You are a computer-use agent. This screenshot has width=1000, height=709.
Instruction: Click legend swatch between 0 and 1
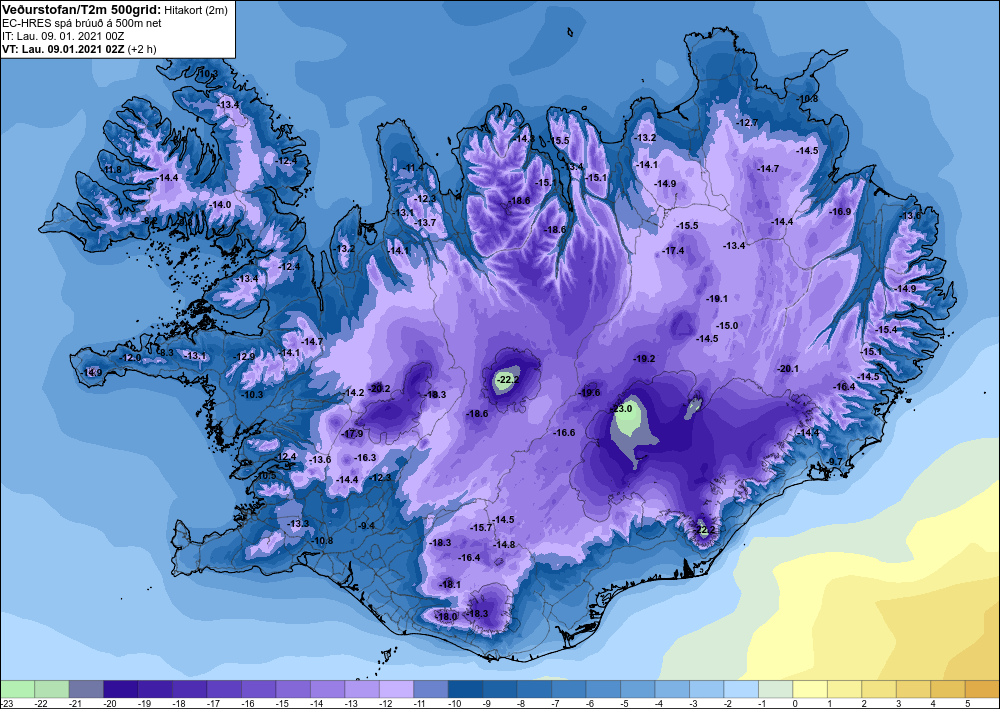click(809, 689)
